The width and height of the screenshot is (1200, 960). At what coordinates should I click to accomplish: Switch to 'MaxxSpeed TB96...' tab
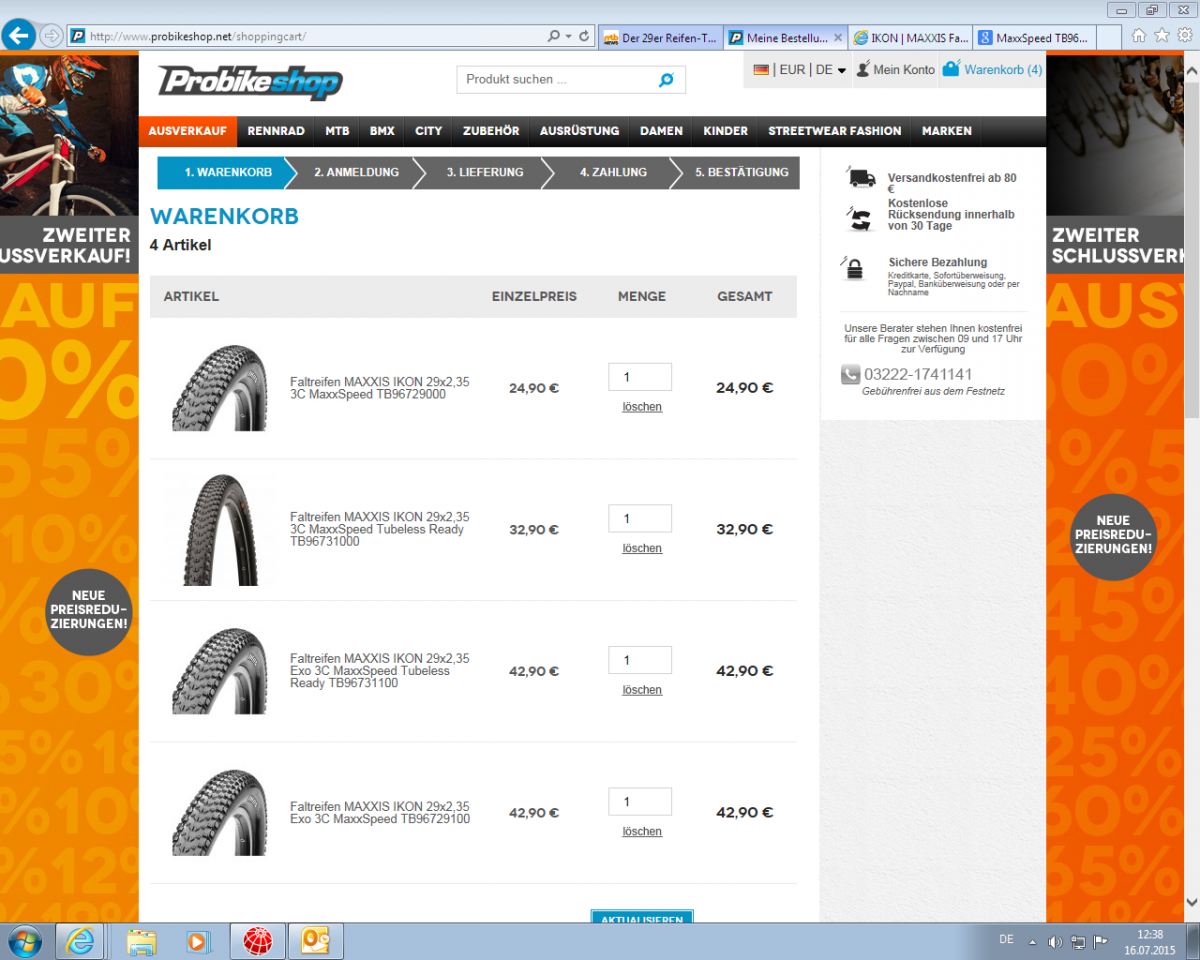(x=1033, y=38)
